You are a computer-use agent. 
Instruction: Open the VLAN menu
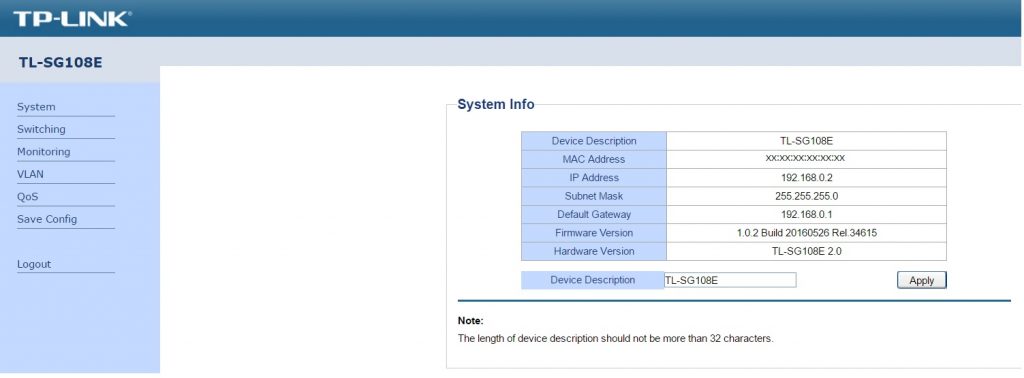pos(30,174)
